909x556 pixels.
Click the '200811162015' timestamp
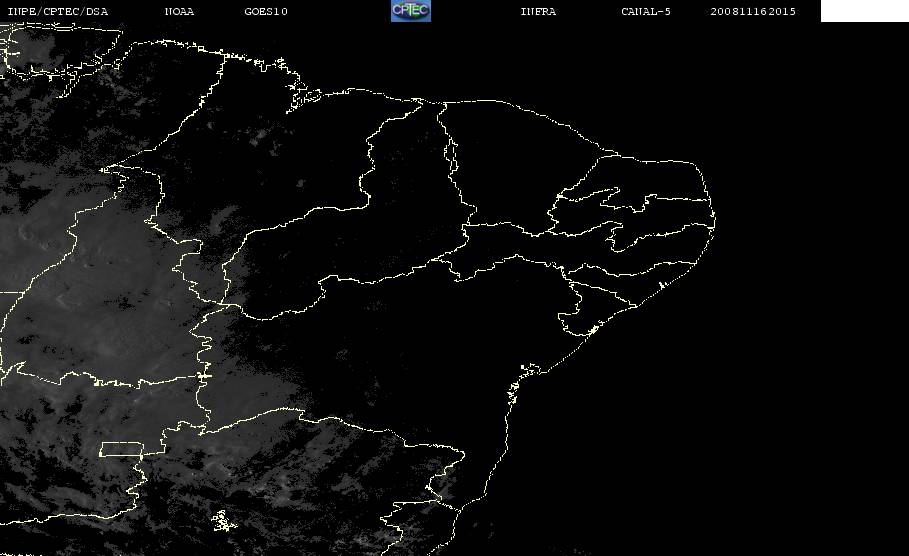(x=753, y=12)
